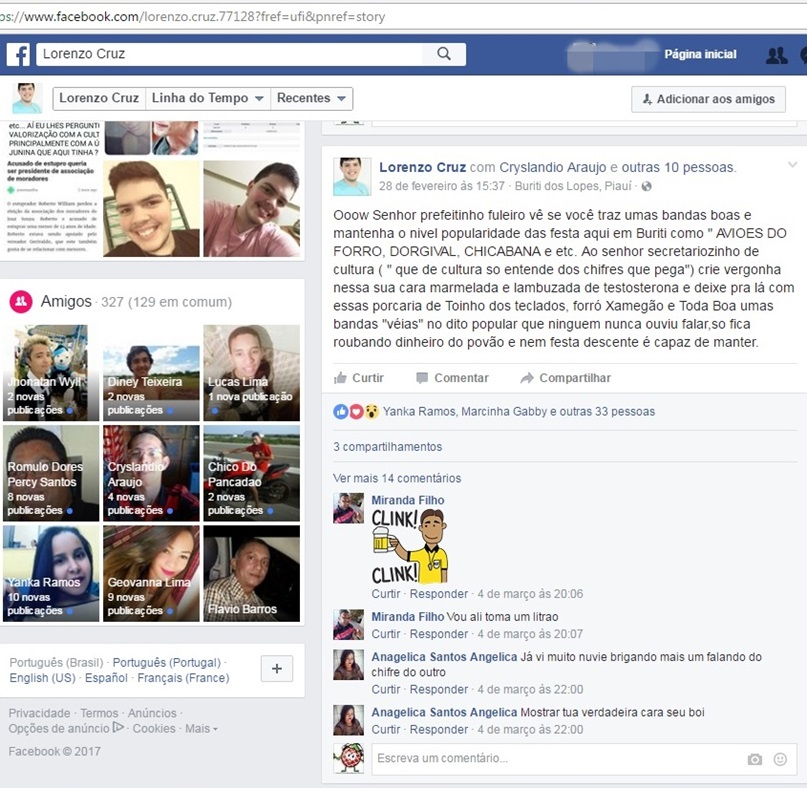The height and width of the screenshot is (788, 807).
Task: Open Yanka Ramos friend thumbnail
Action: tap(52, 573)
